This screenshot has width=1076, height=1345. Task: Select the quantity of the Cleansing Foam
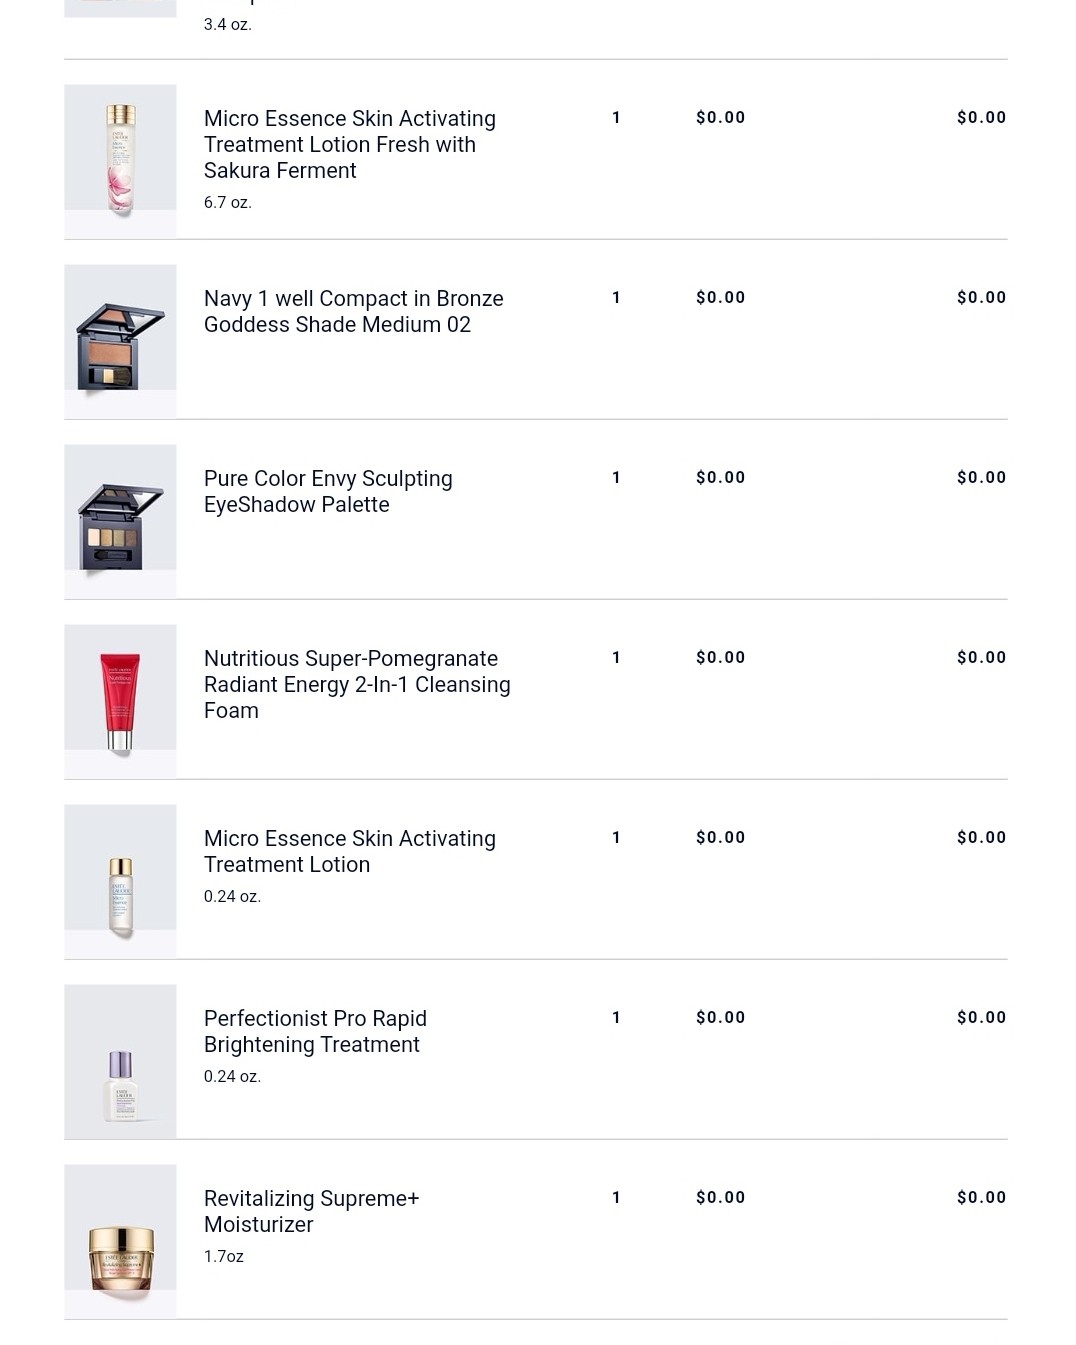coord(616,658)
